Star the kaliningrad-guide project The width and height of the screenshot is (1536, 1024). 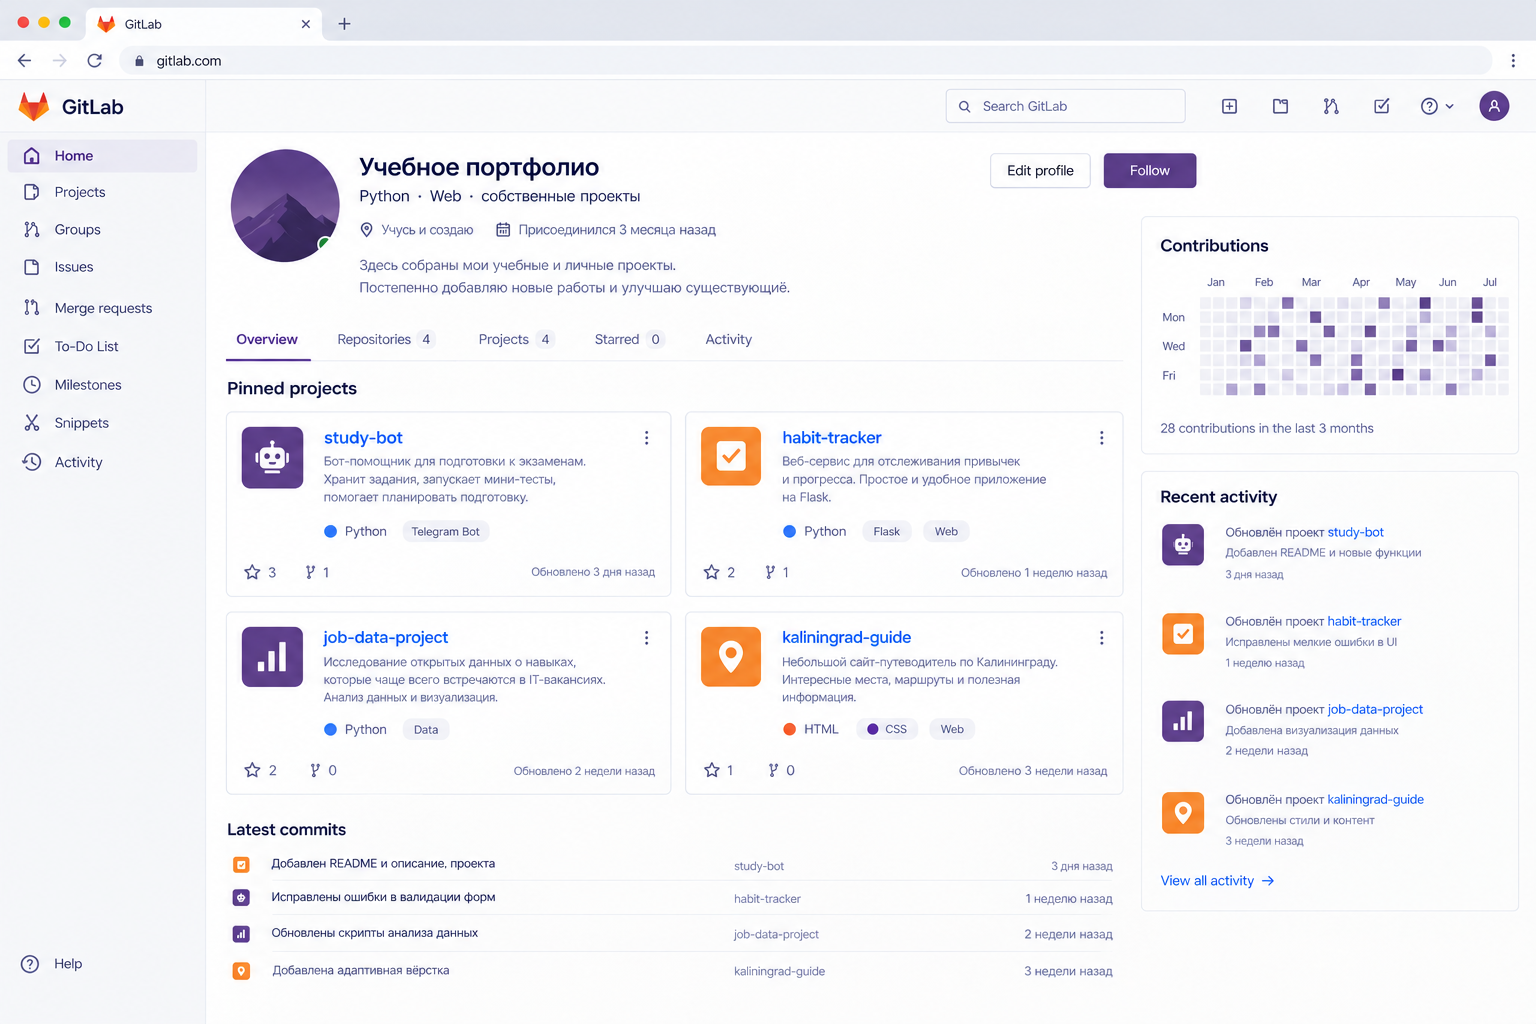pyautogui.click(x=711, y=770)
